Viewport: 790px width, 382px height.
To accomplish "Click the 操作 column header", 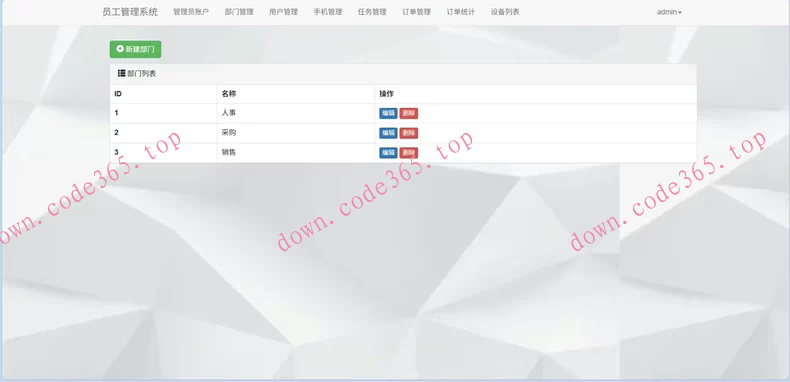I will [536, 94].
